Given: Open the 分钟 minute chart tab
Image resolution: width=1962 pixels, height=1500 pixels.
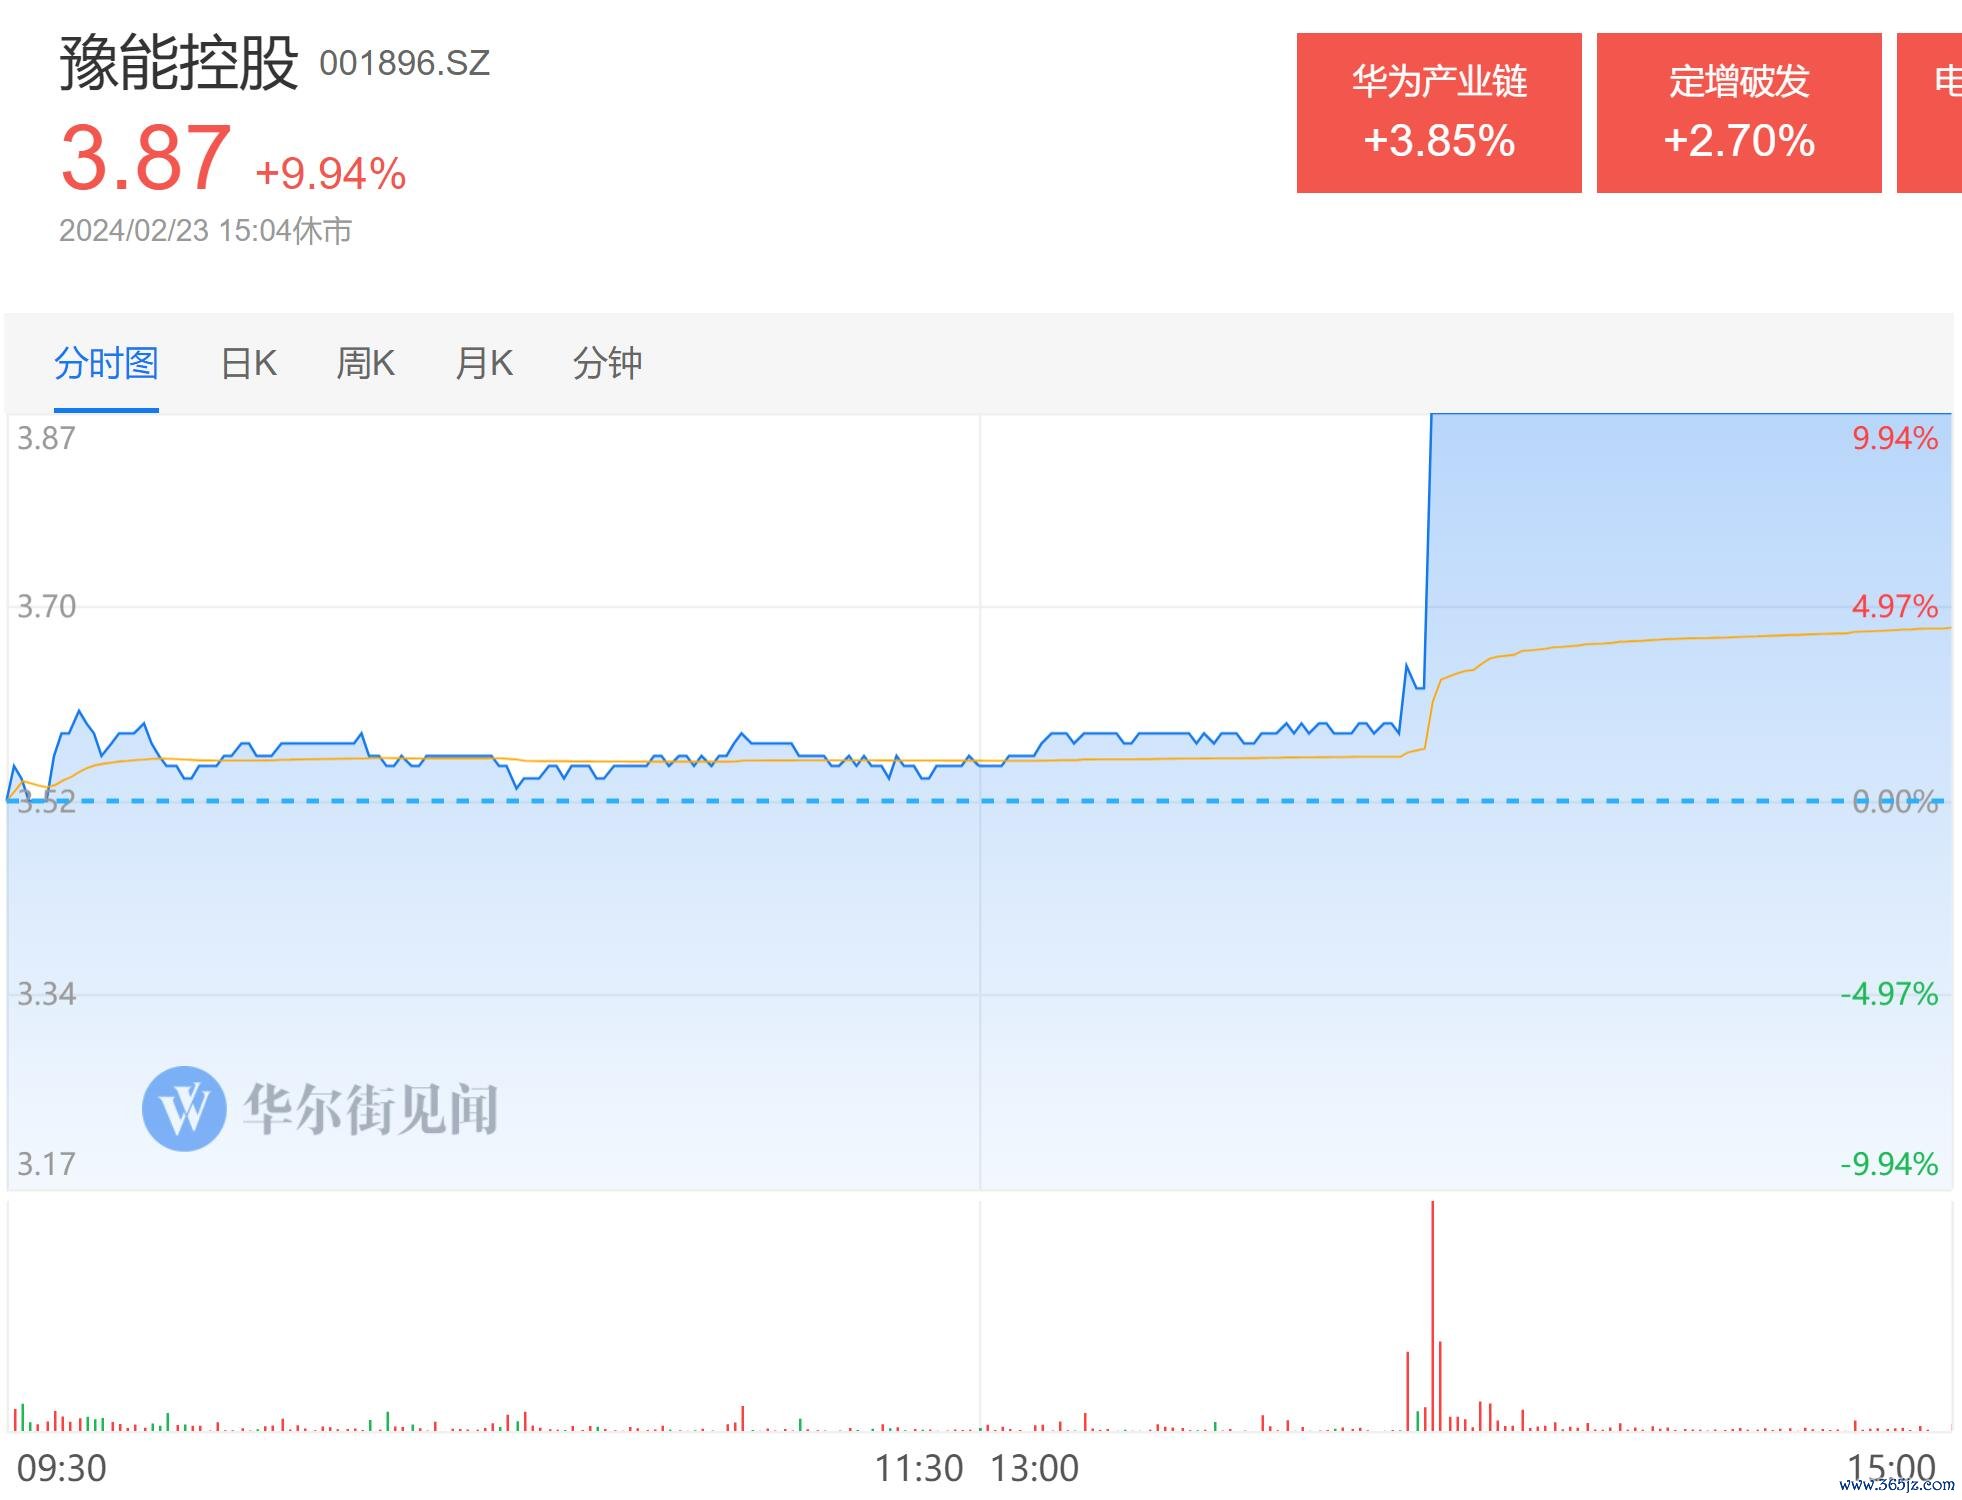Looking at the screenshot, I should point(607,363).
